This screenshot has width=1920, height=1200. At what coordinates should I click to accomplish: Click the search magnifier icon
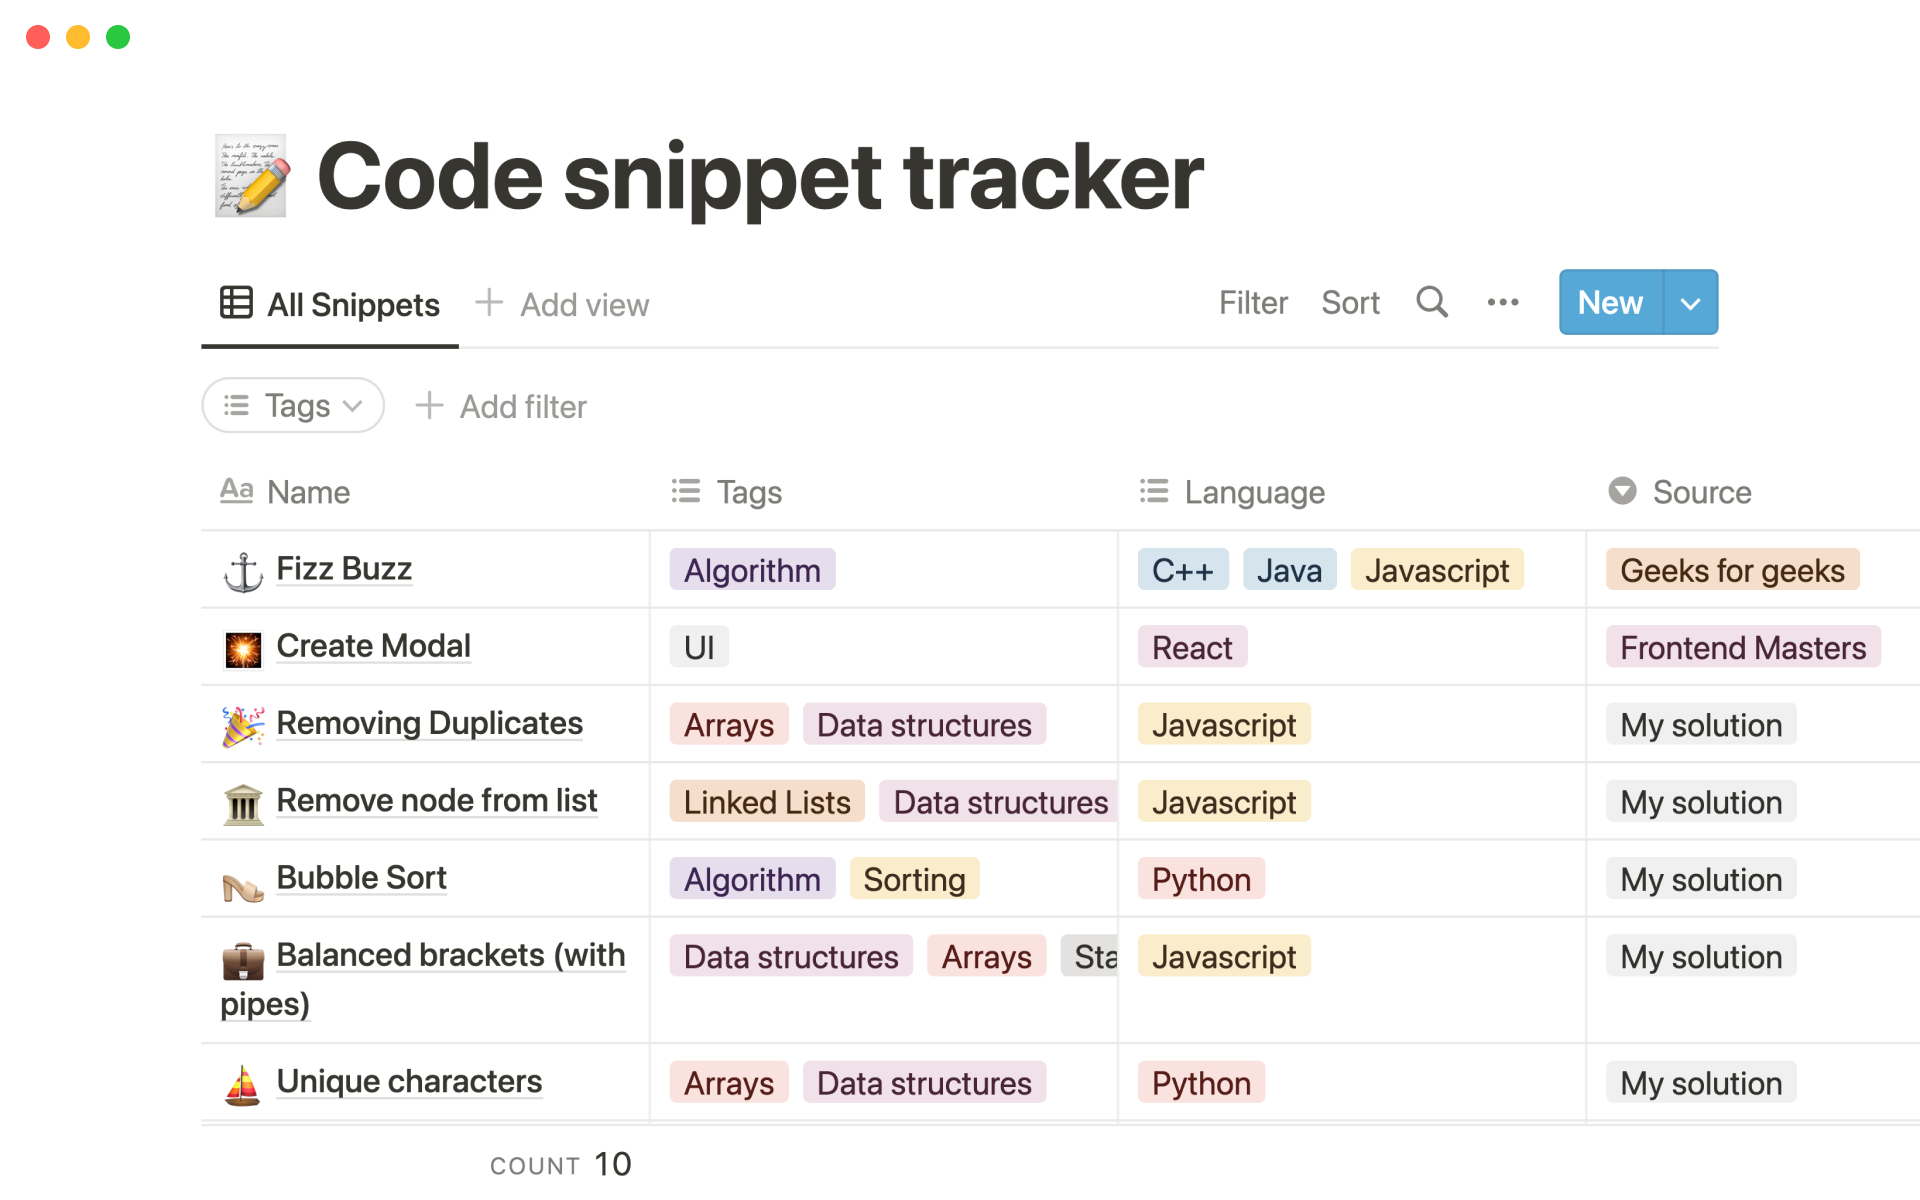coord(1431,302)
